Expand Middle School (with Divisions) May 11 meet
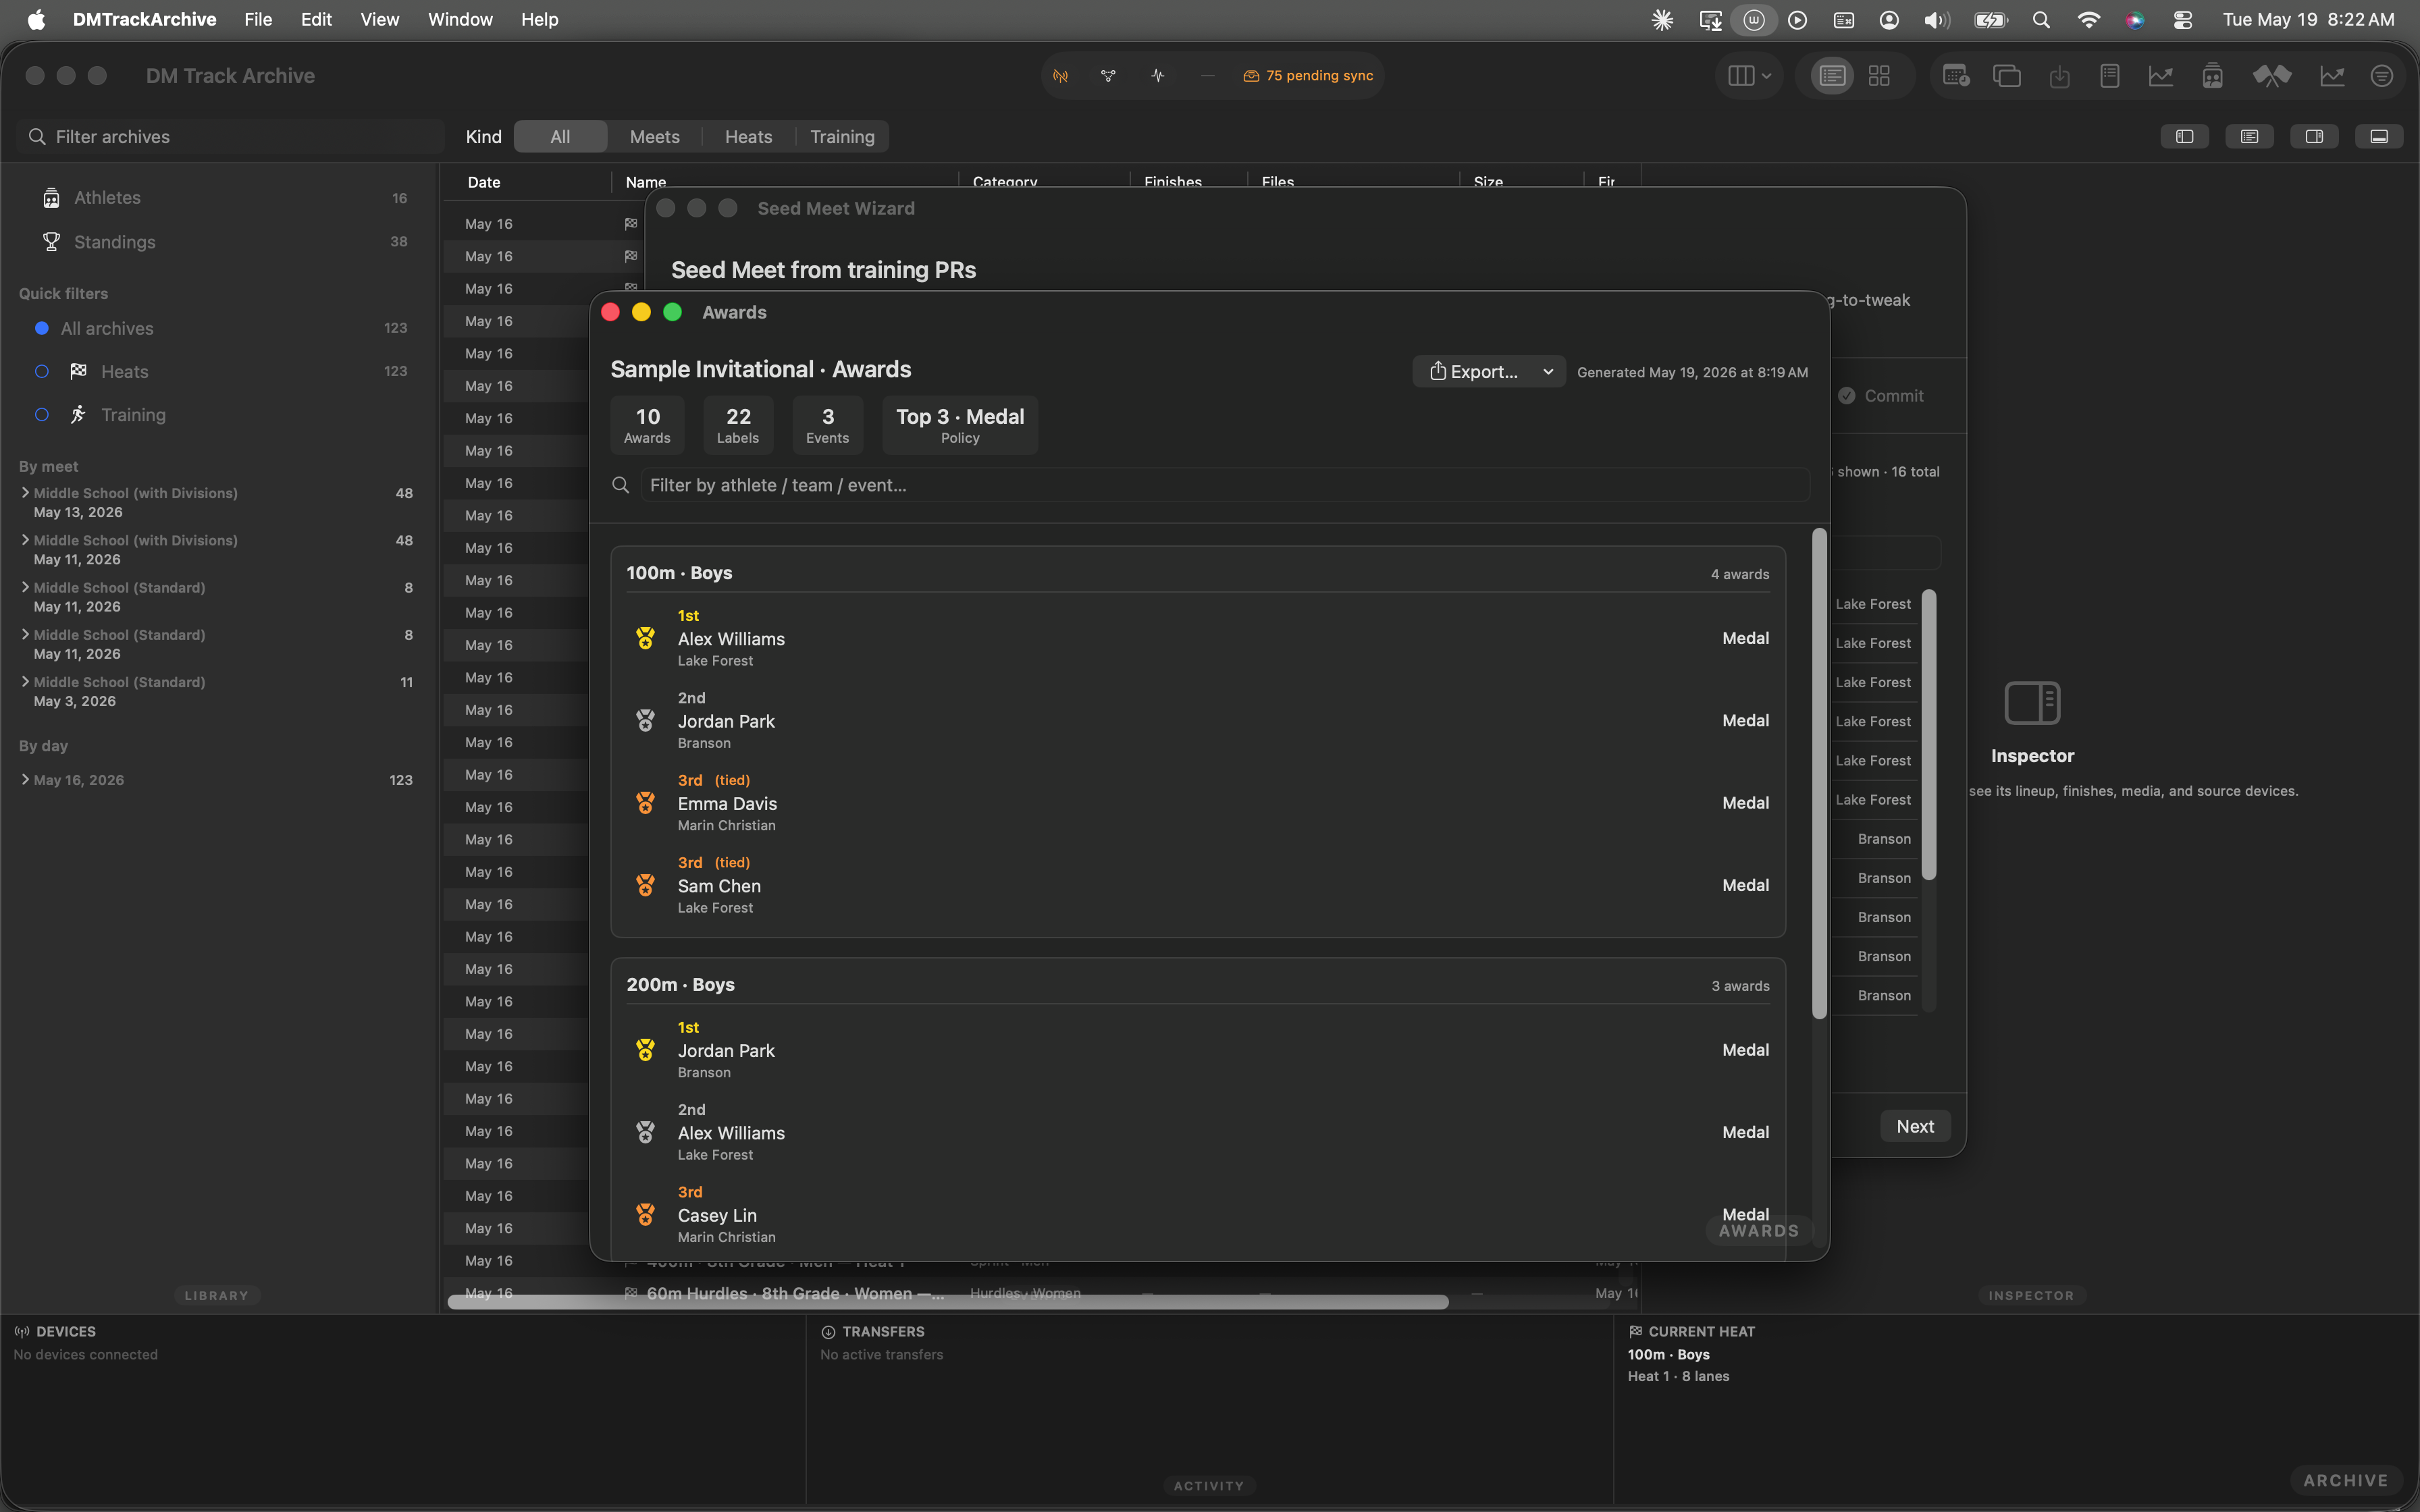The width and height of the screenshot is (2420, 1512). coord(25,540)
